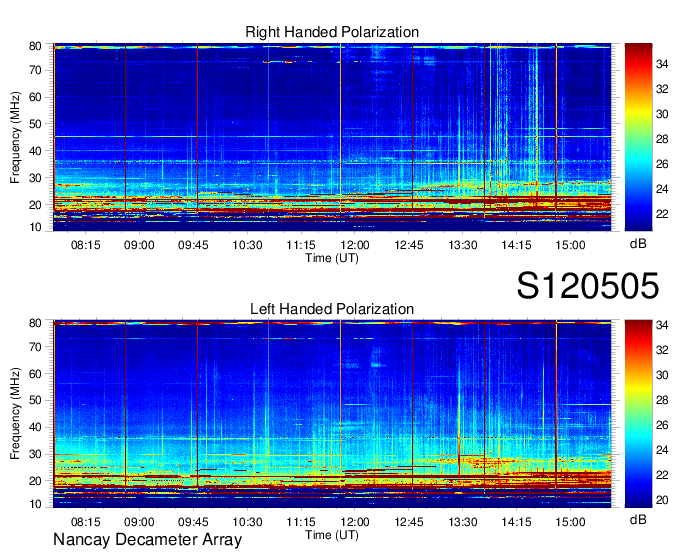Click the 11:15 time tick of the Right Handed plot
Image resolution: width=680 pixels, height=552 pixels.
click(x=301, y=245)
